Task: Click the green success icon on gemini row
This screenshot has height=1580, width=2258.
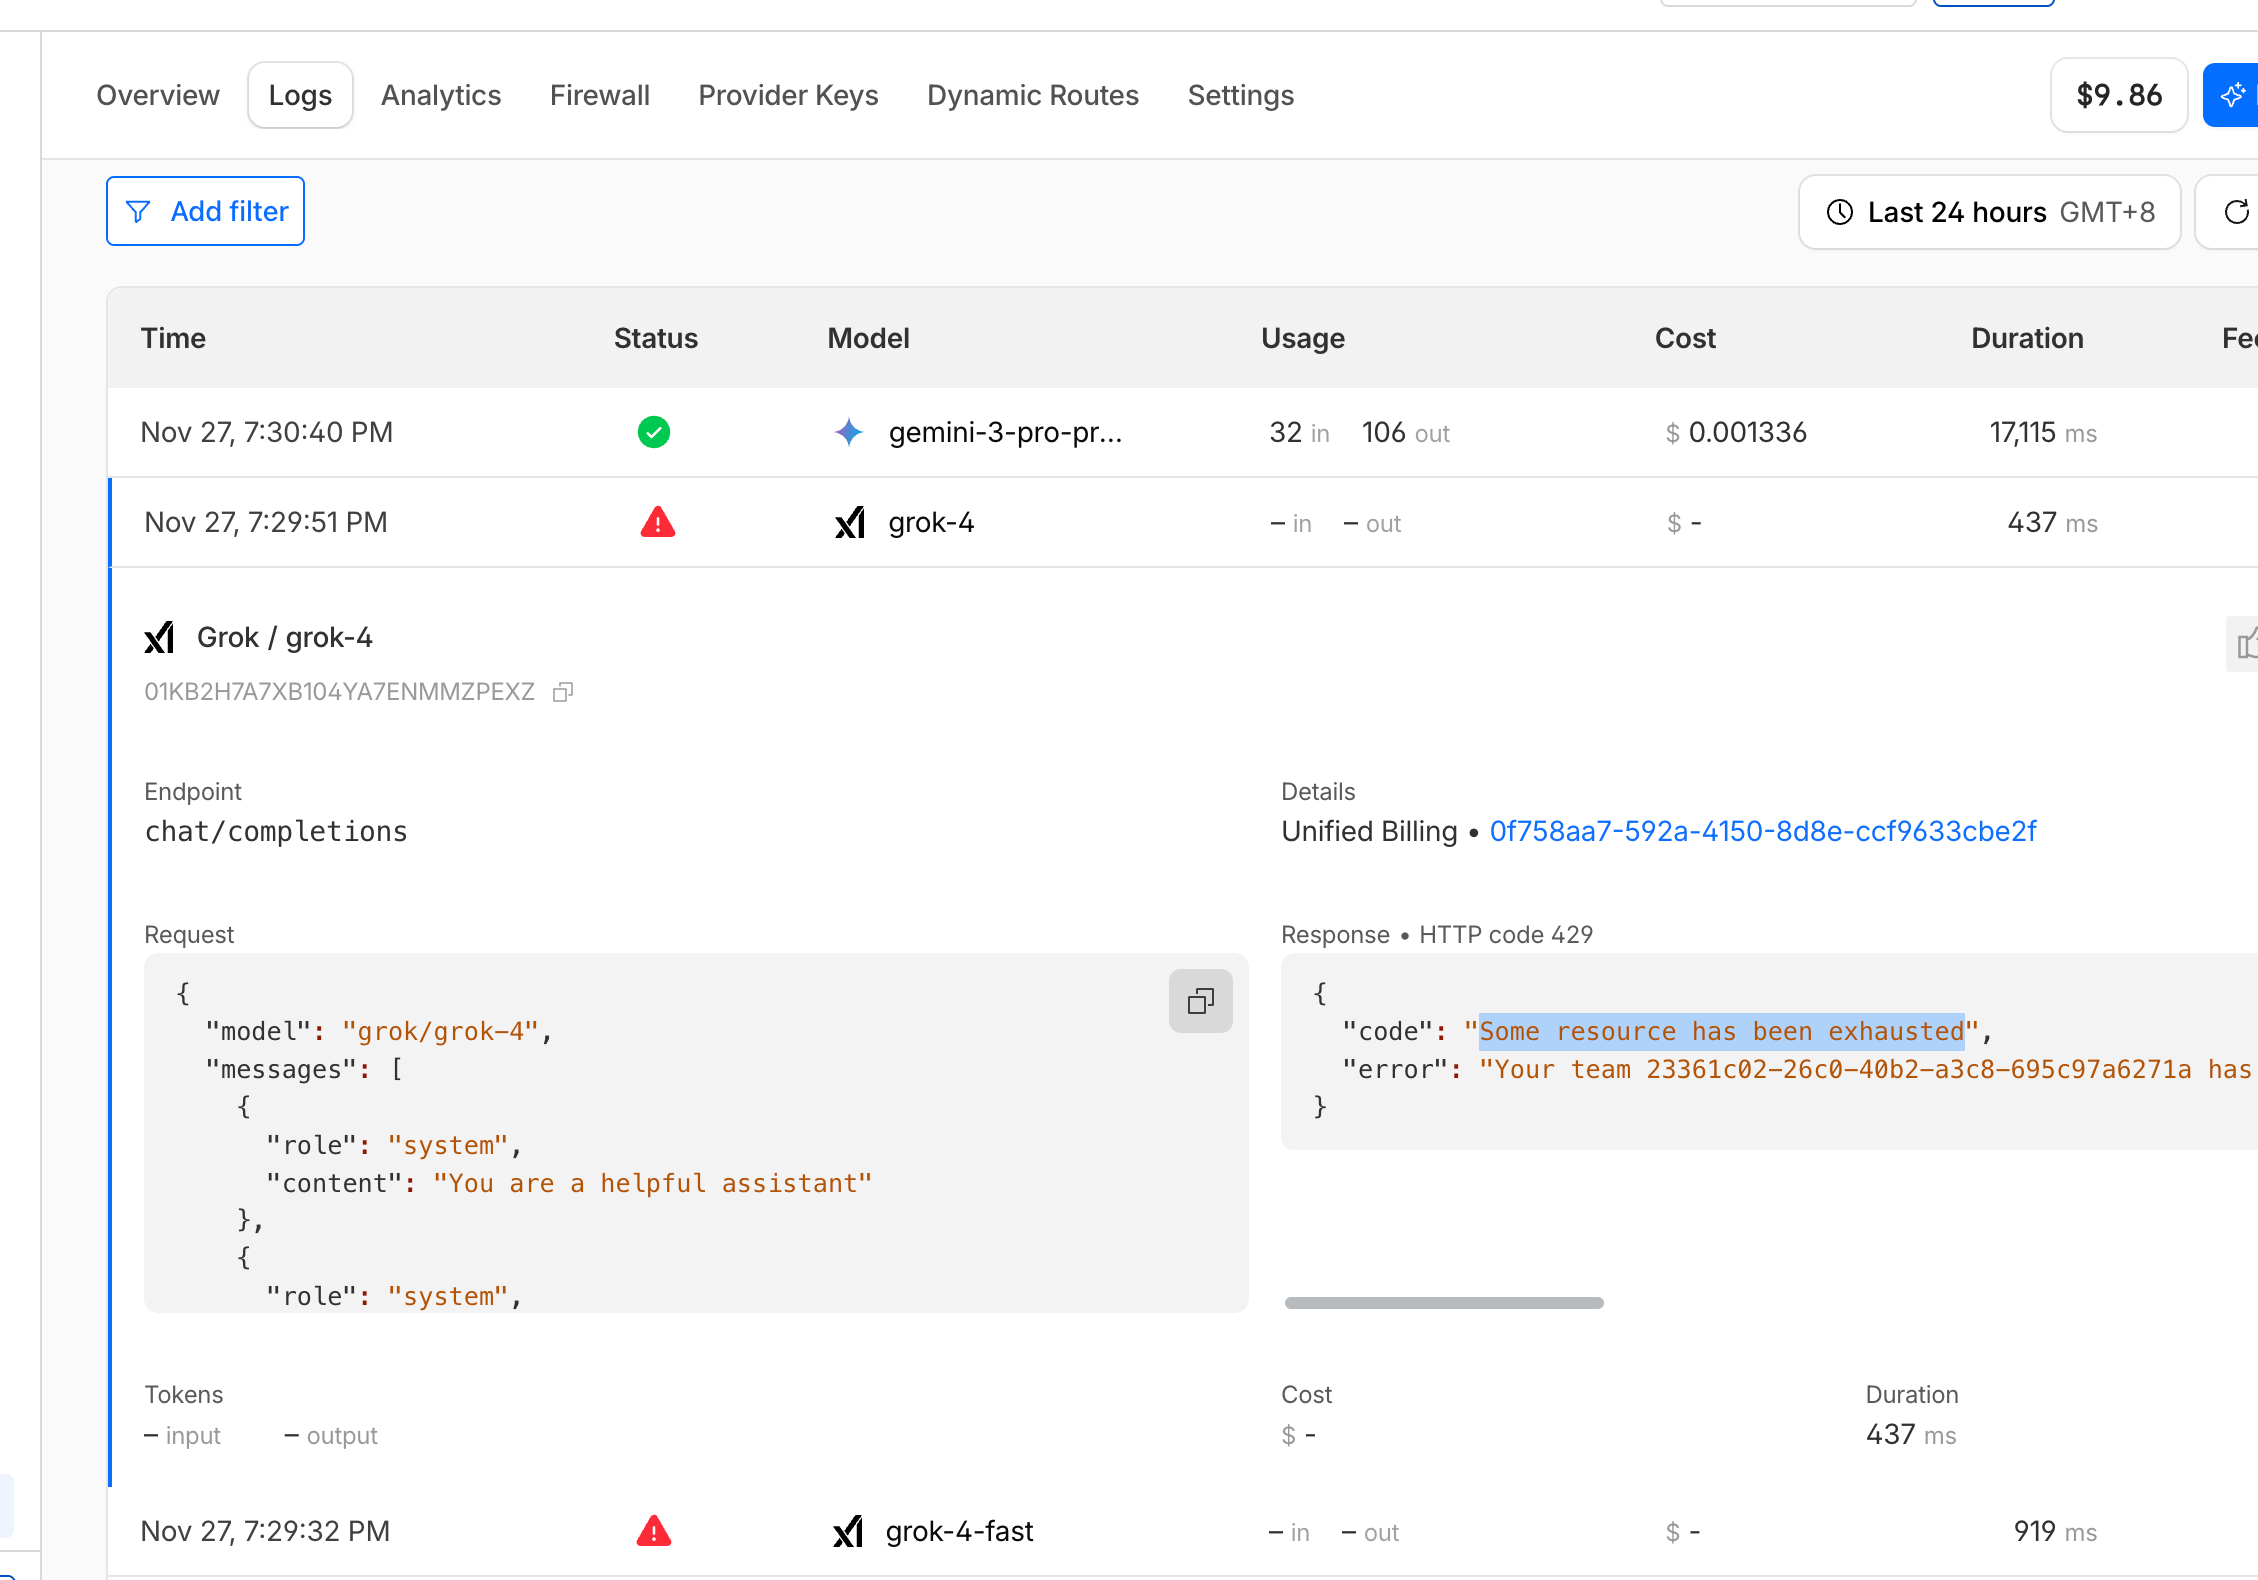Action: click(x=654, y=432)
